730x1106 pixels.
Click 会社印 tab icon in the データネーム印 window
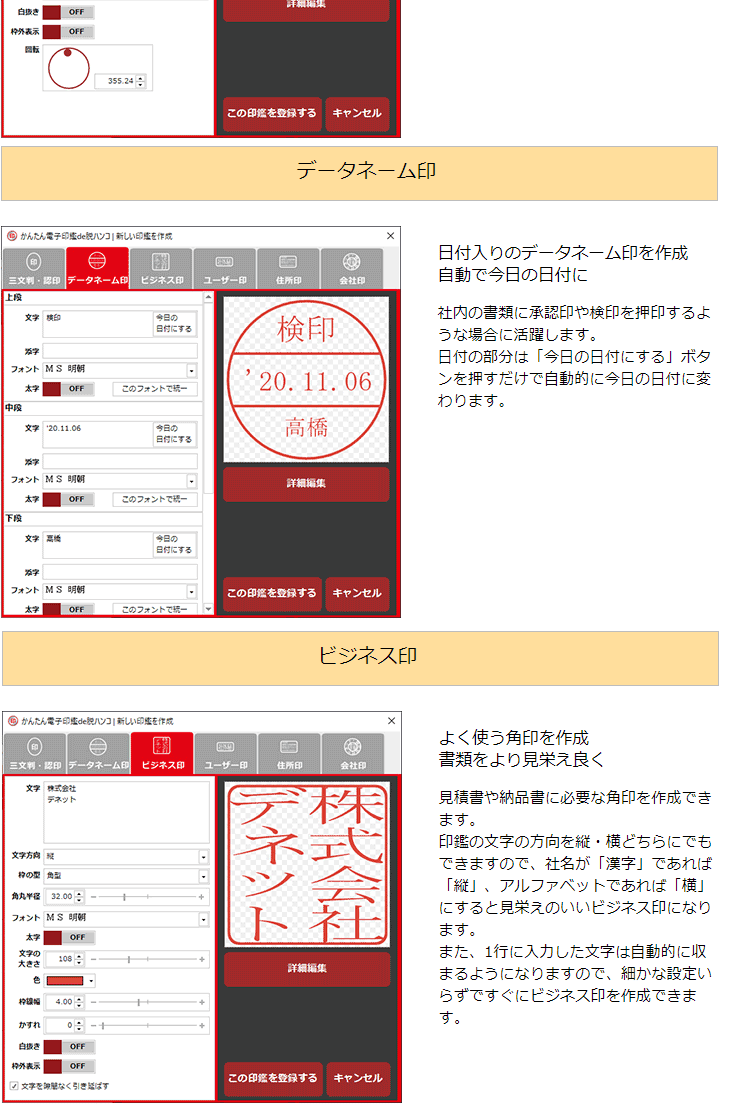click(353, 262)
